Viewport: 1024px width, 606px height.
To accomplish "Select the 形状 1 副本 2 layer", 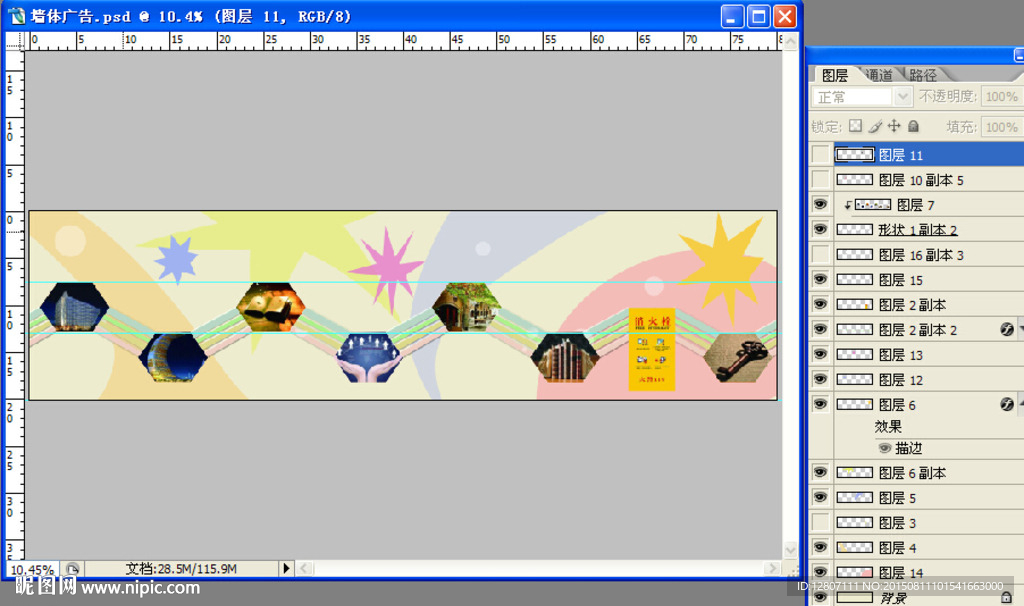I will pyautogui.click(x=918, y=230).
